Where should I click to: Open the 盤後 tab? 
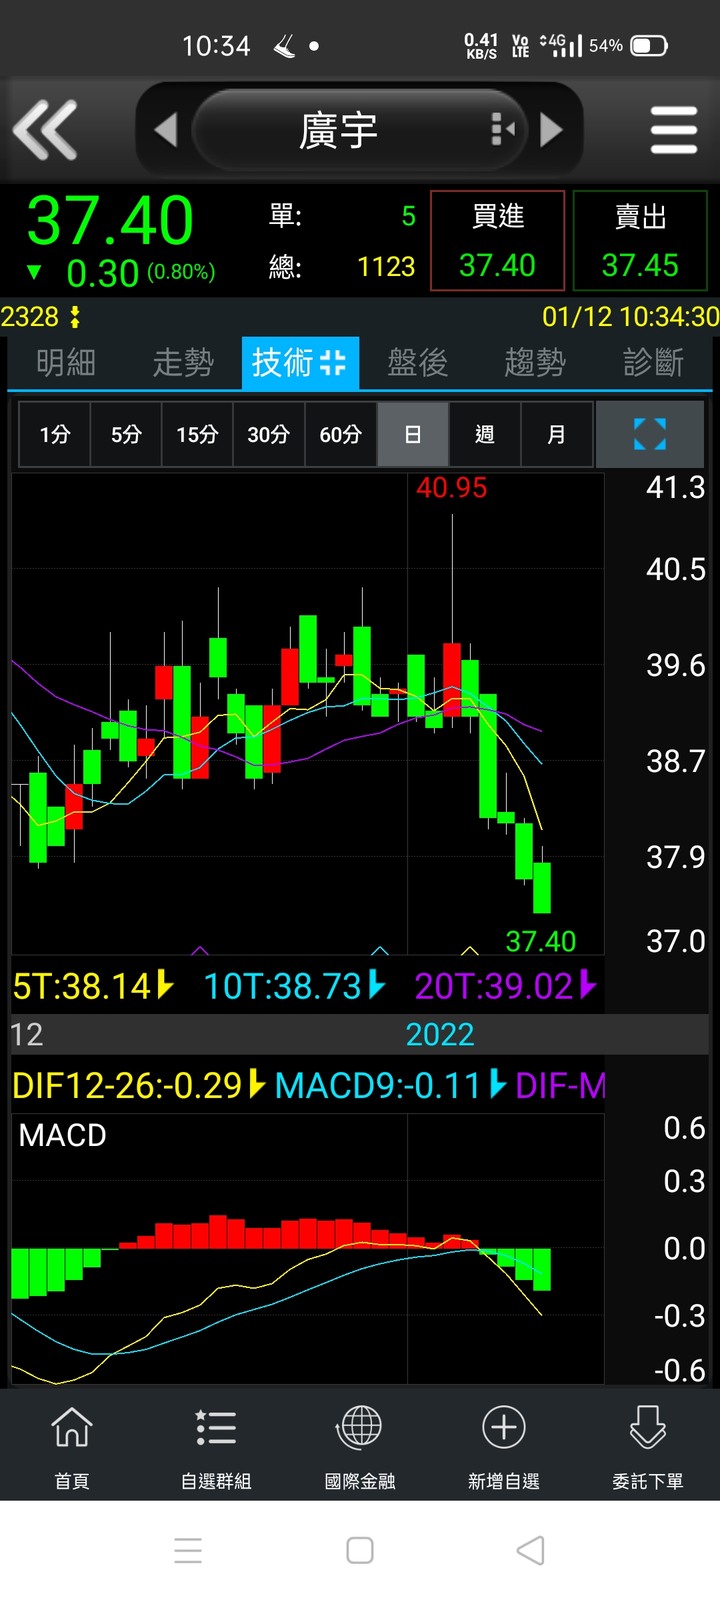[x=417, y=362]
